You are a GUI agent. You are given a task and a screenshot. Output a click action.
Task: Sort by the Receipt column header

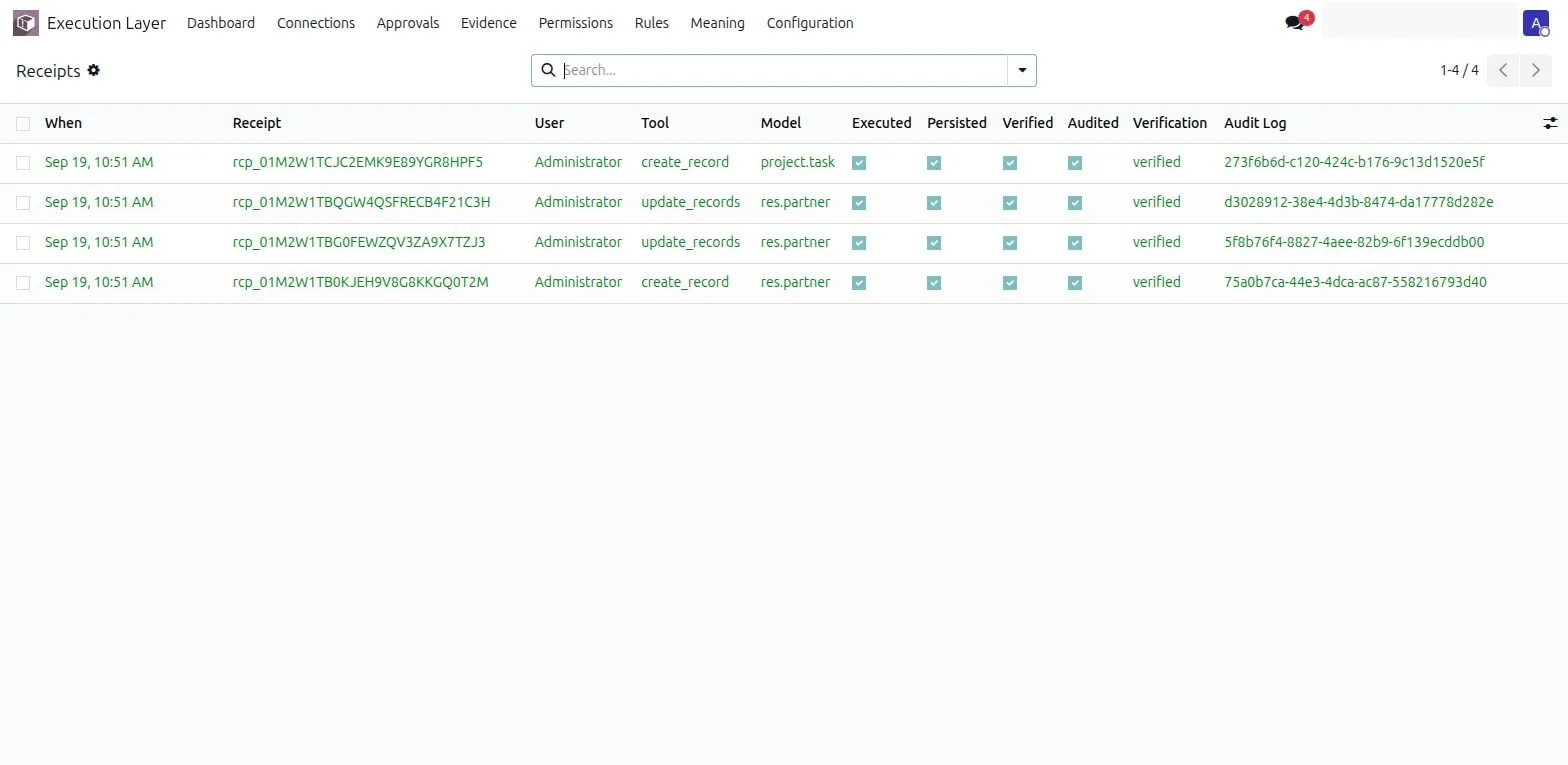[x=257, y=123]
